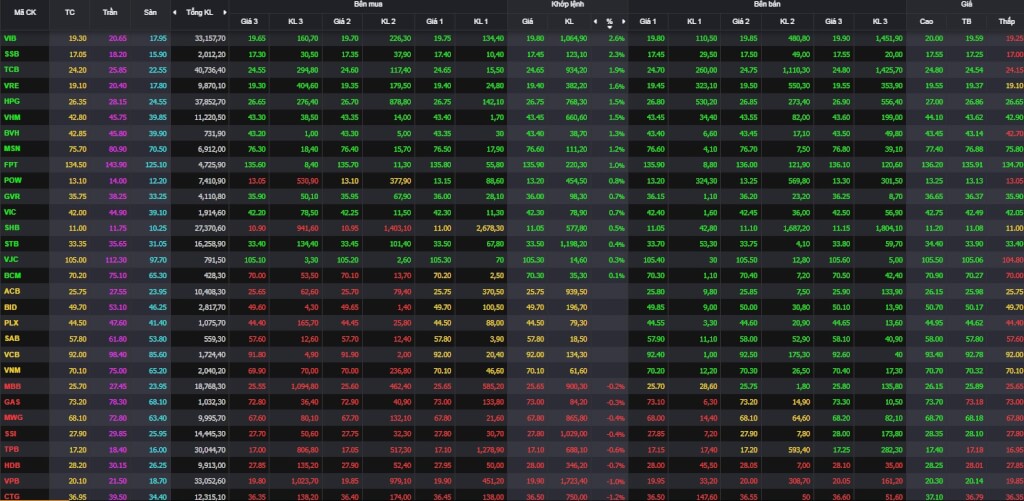
Task: Open the VJC stock symbol
Action: tap(10, 259)
